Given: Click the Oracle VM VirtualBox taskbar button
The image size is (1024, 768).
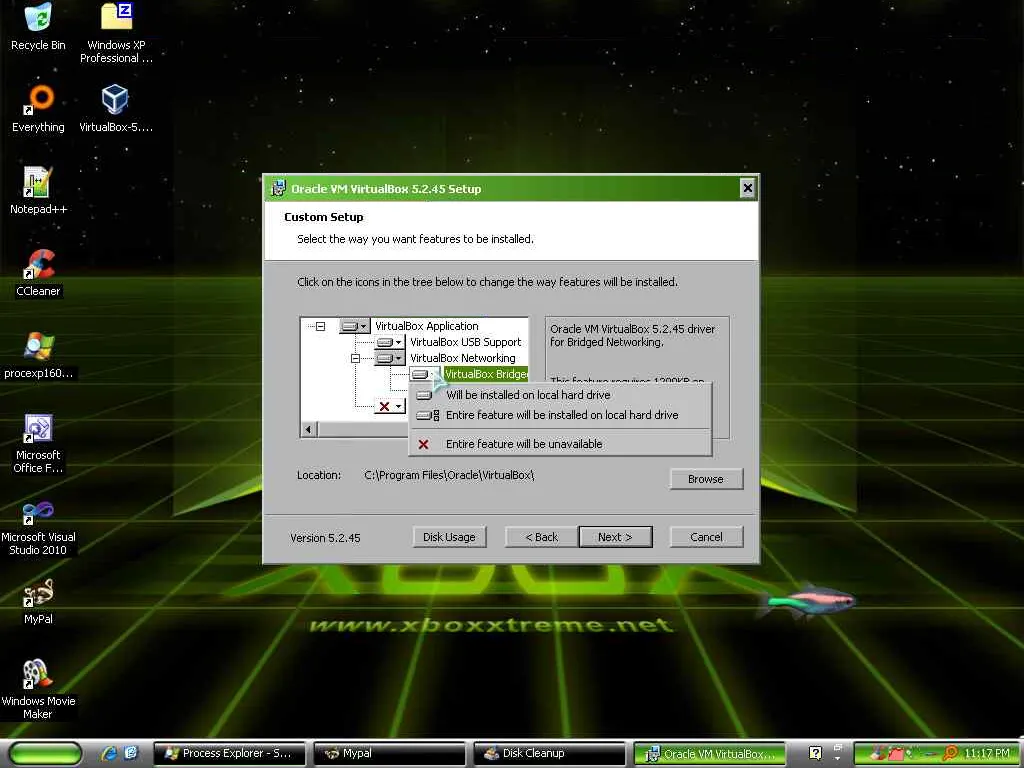Looking at the screenshot, I should pyautogui.click(x=710, y=754).
